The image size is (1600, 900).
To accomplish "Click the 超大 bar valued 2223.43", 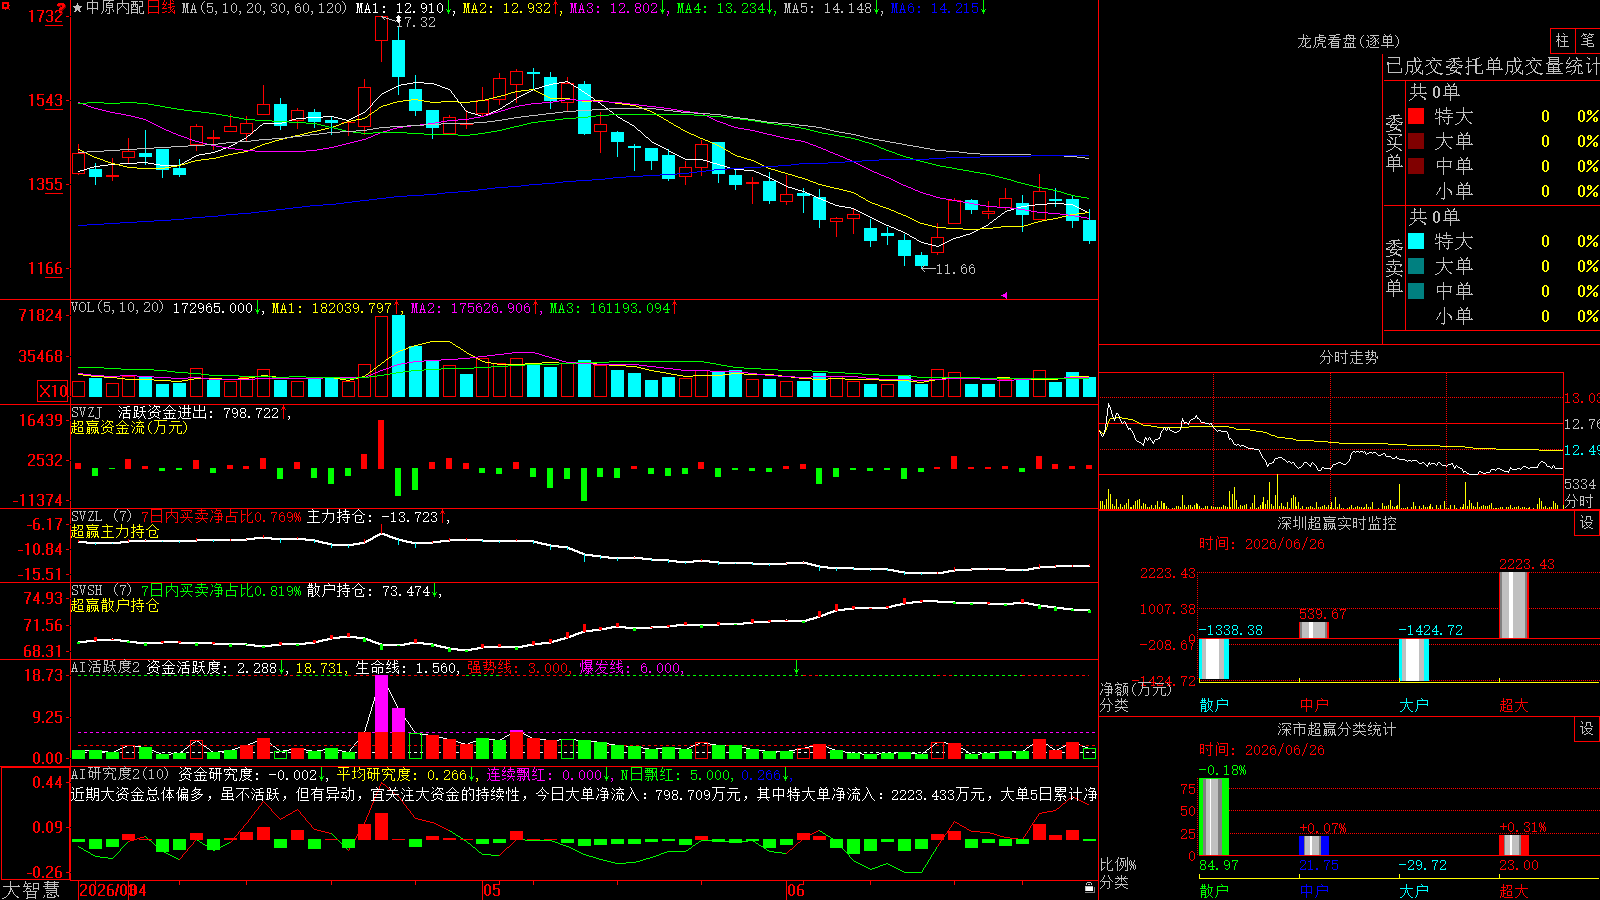I will 1514,605.
